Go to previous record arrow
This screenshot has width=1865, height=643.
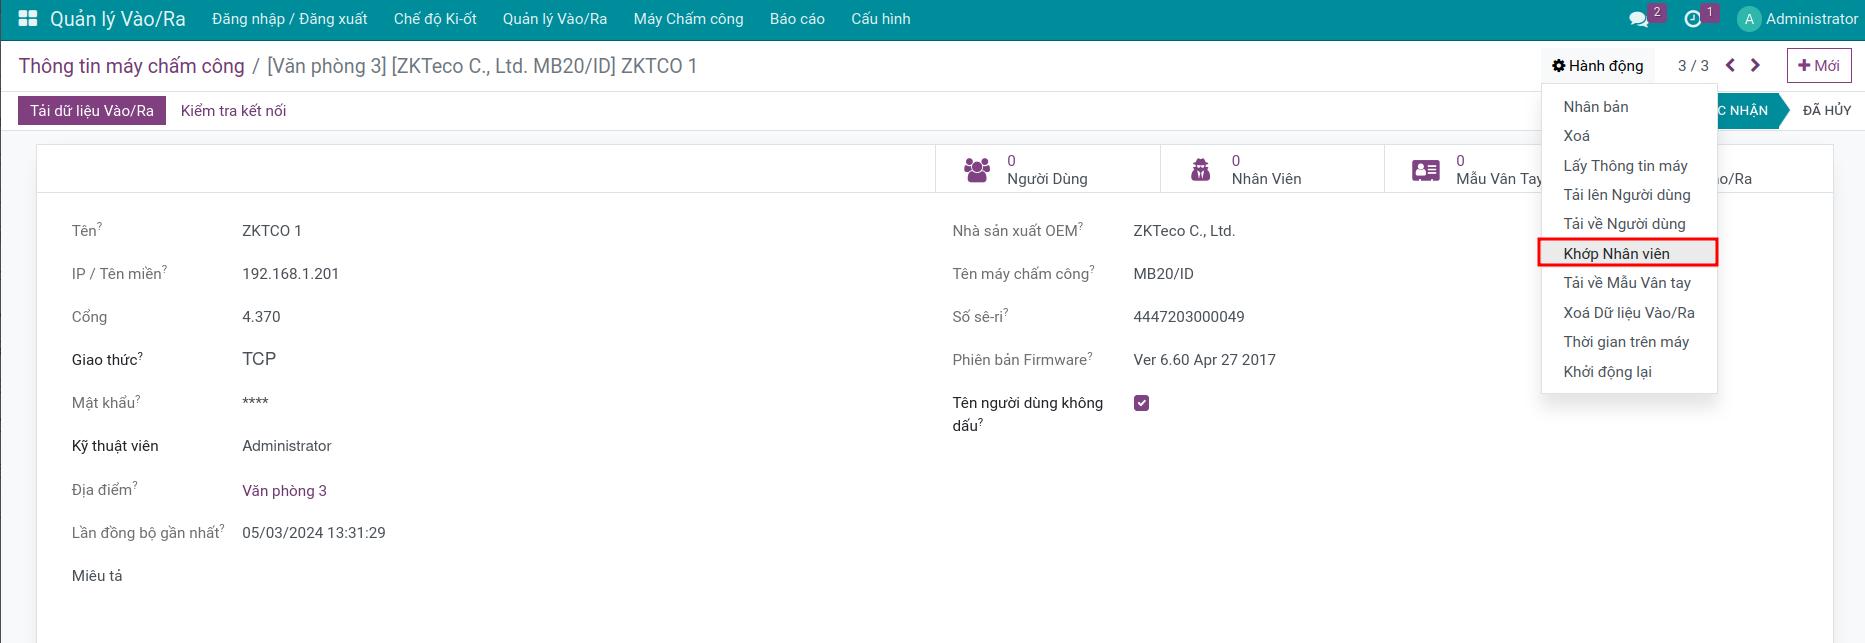click(x=1730, y=66)
